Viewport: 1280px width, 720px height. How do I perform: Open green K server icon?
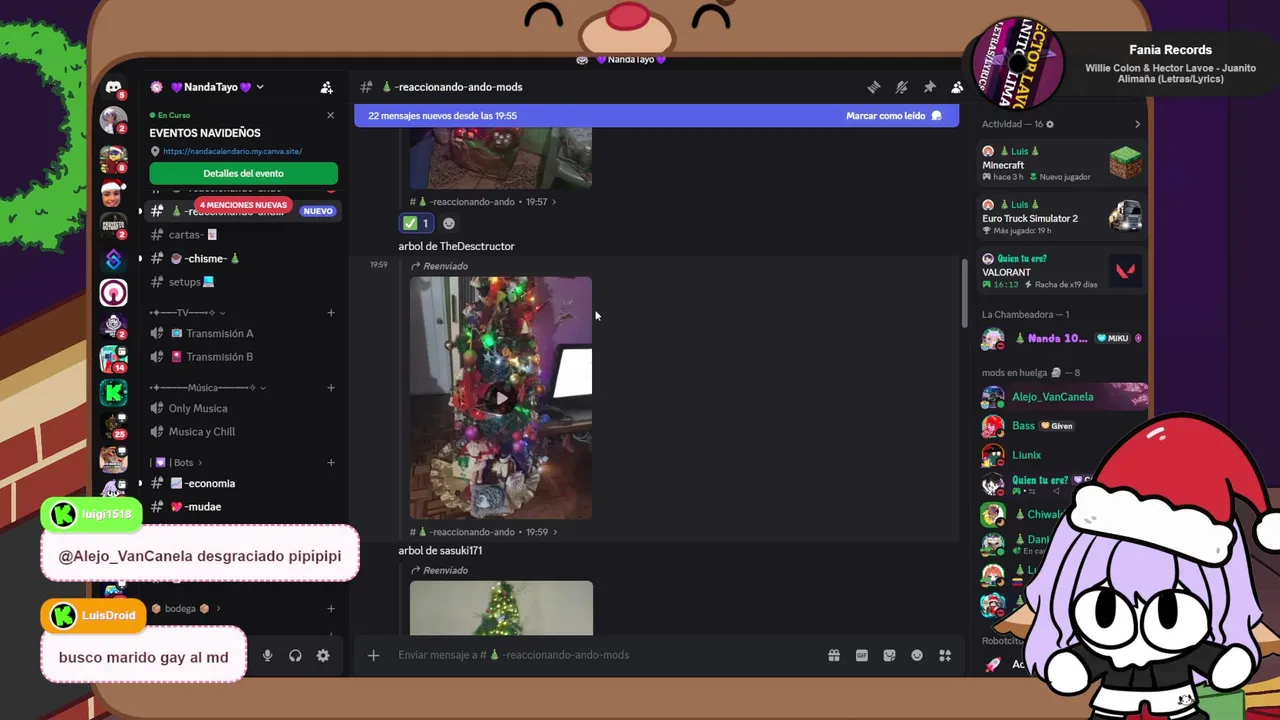(114, 392)
